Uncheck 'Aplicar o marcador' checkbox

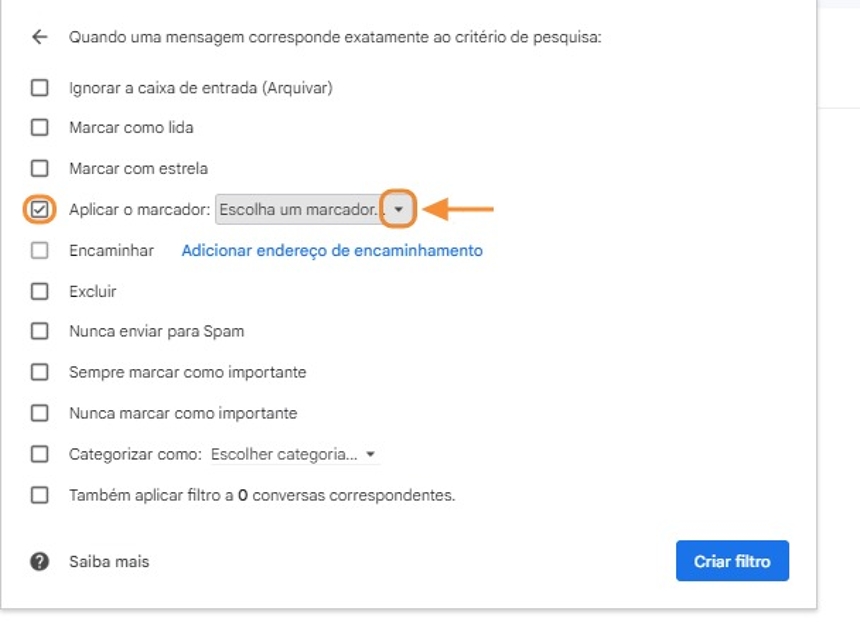point(39,210)
